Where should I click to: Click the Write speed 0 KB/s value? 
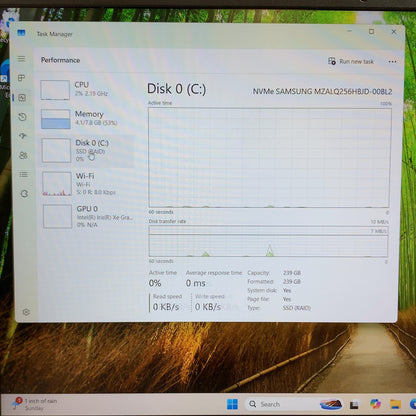[208, 307]
